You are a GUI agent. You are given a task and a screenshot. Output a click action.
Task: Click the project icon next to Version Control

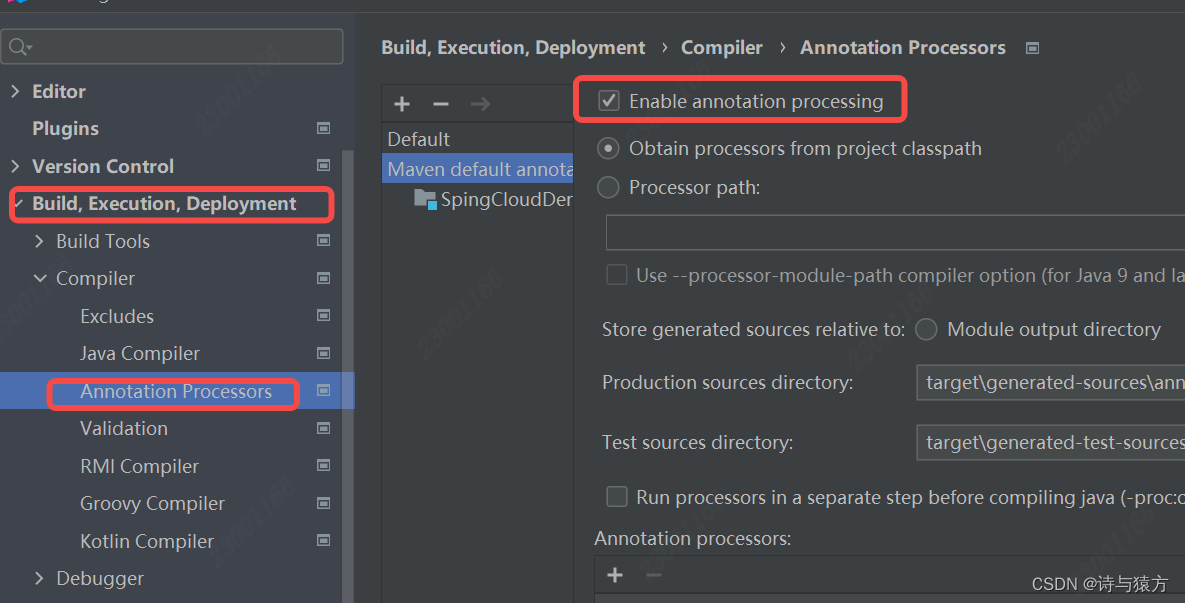[x=323, y=165]
